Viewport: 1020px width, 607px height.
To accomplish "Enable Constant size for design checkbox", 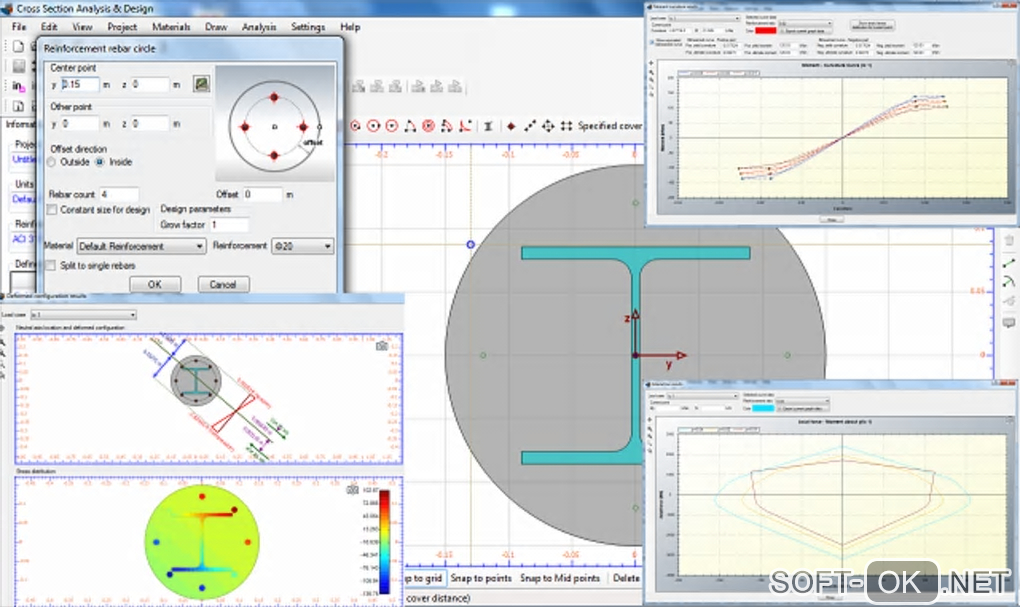I will 52,210.
